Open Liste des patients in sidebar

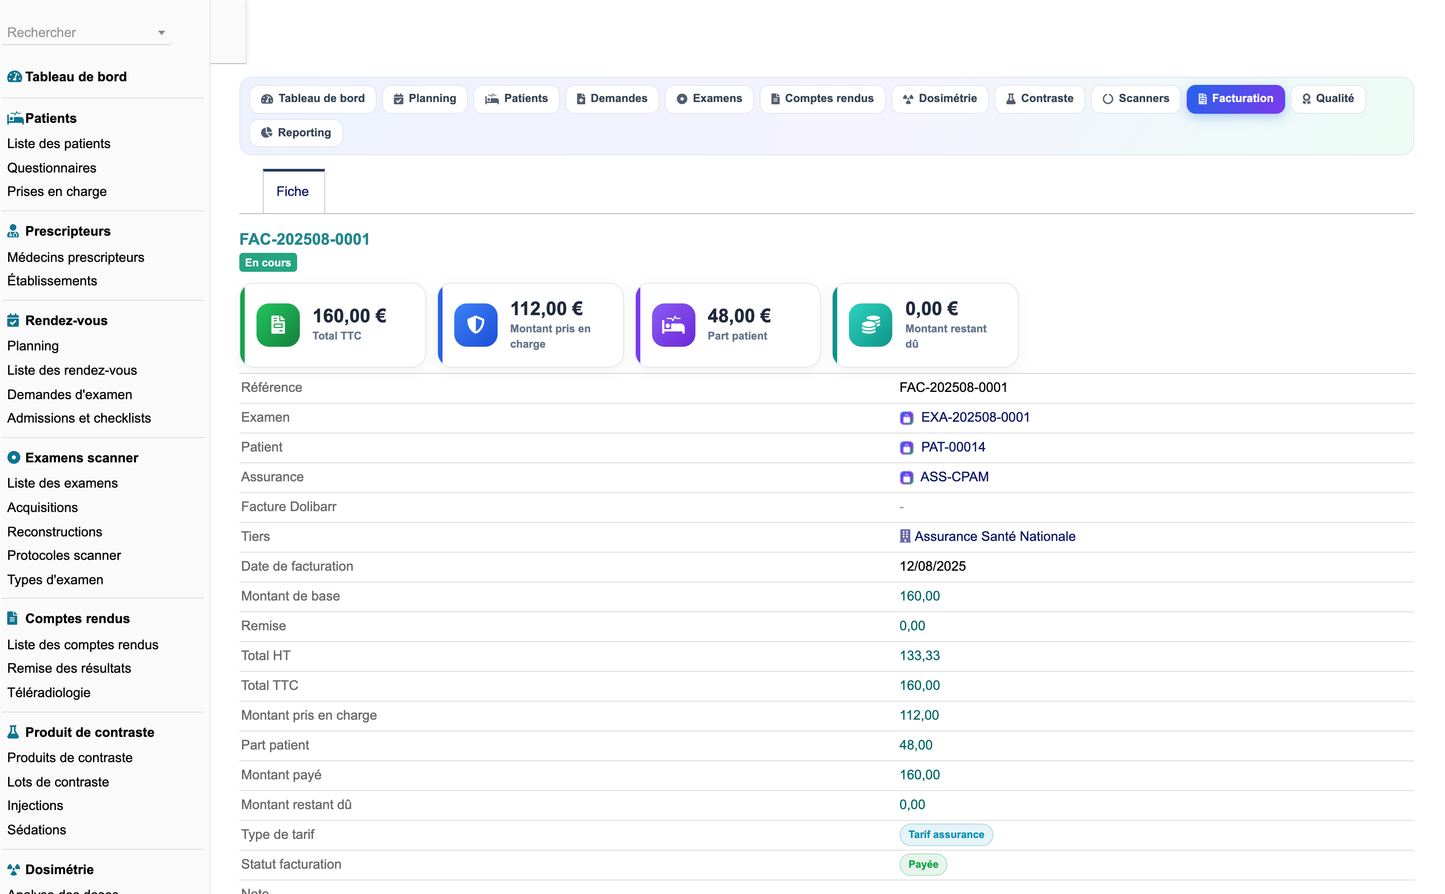(x=59, y=144)
